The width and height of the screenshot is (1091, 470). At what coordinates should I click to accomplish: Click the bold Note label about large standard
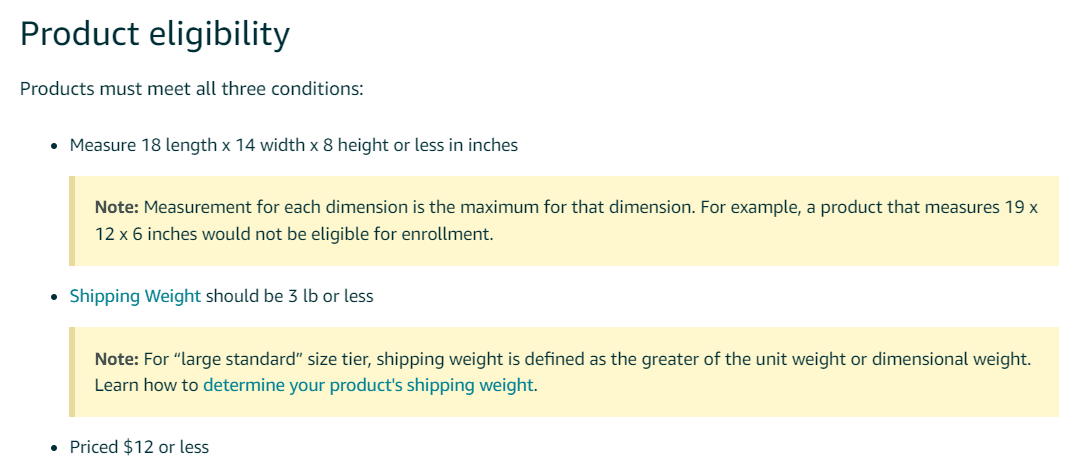pos(117,359)
